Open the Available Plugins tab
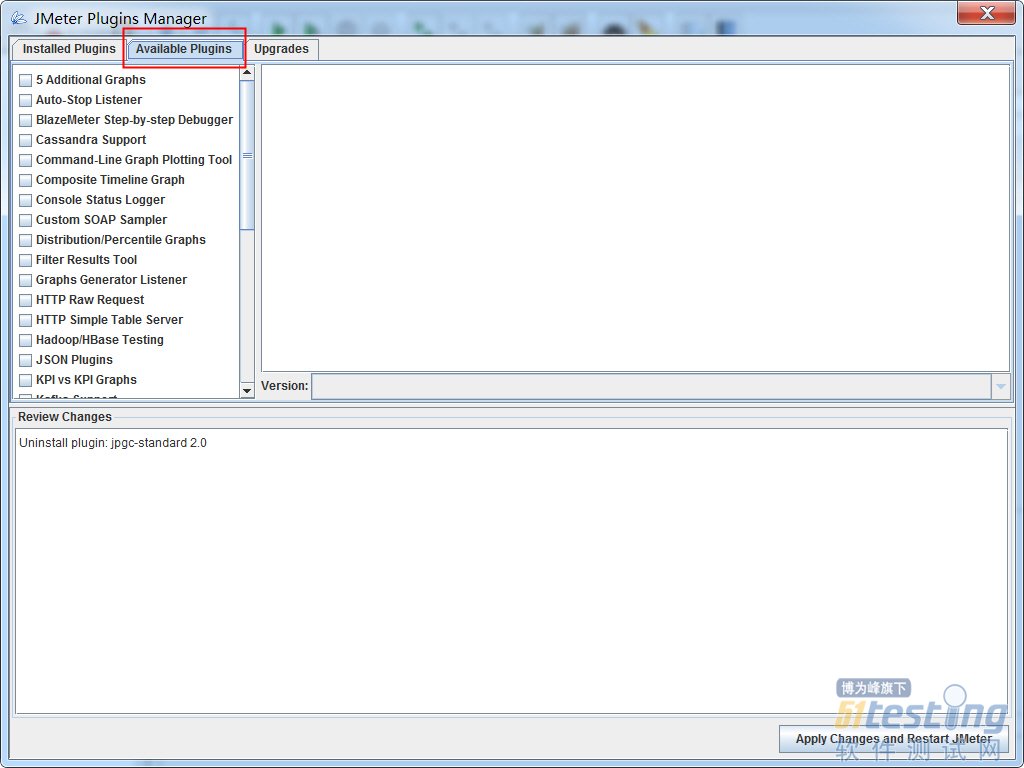The width and height of the screenshot is (1024, 768). [x=184, y=49]
